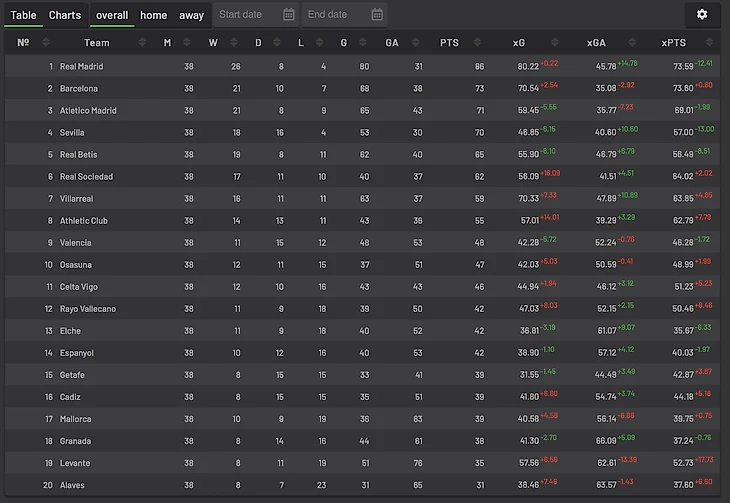Image resolution: width=730 pixels, height=503 pixels.
Task: Sort table by xG column header
Action: 518,43
